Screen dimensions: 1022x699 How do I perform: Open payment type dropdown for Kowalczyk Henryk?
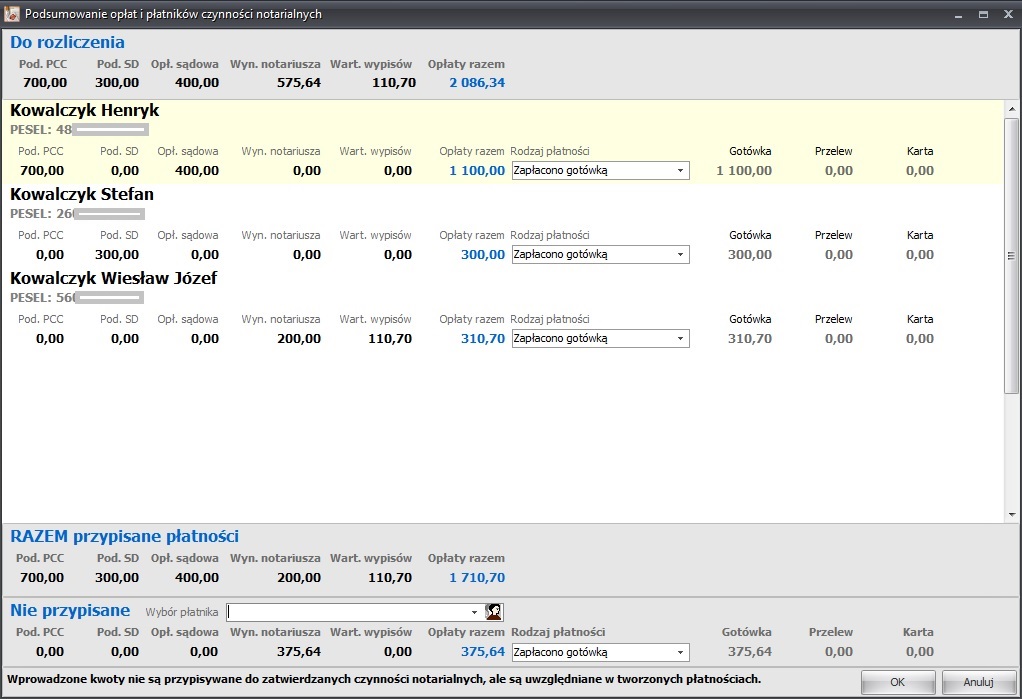[680, 171]
